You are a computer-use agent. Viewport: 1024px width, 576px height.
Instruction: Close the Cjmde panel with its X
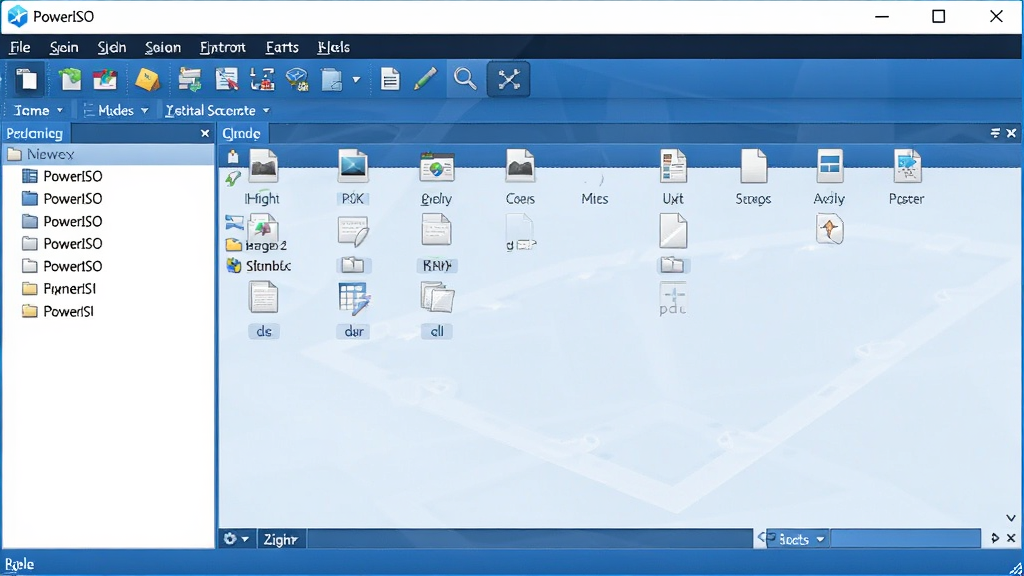(x=1011, y=133)
